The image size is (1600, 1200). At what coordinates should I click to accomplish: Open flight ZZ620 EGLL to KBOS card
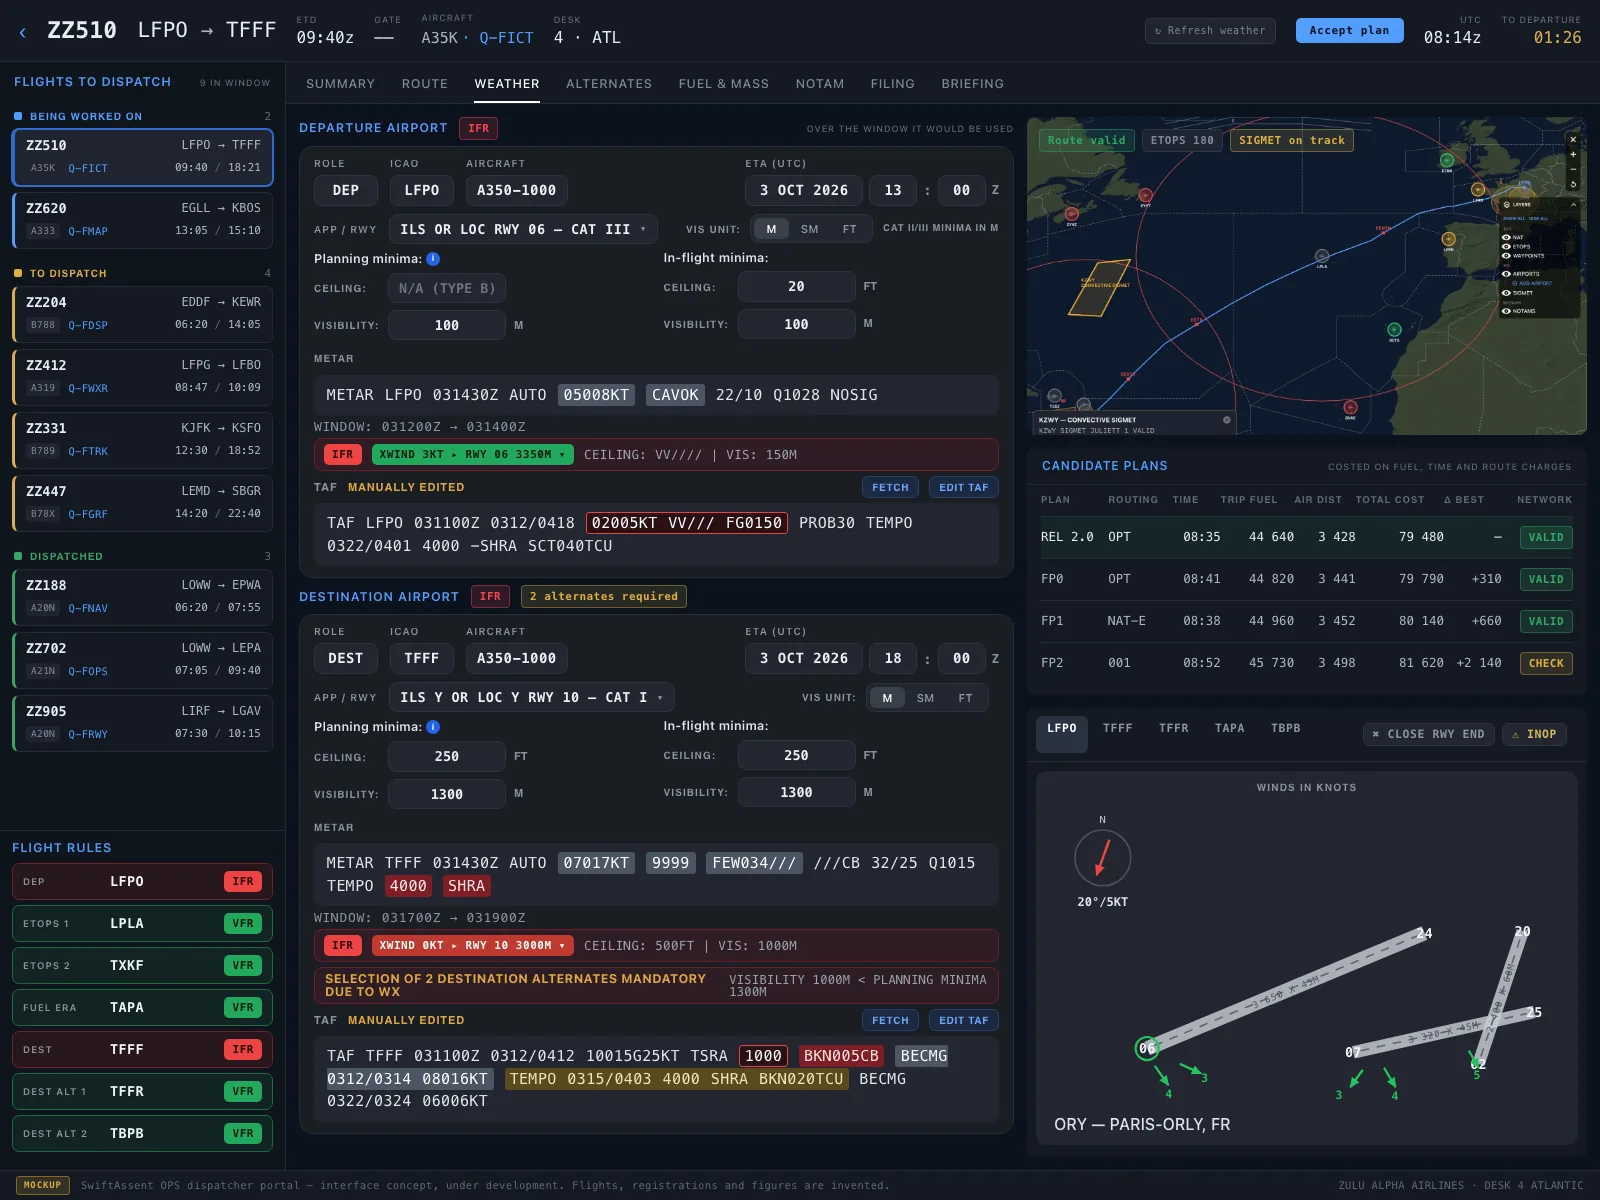[142, 219]
